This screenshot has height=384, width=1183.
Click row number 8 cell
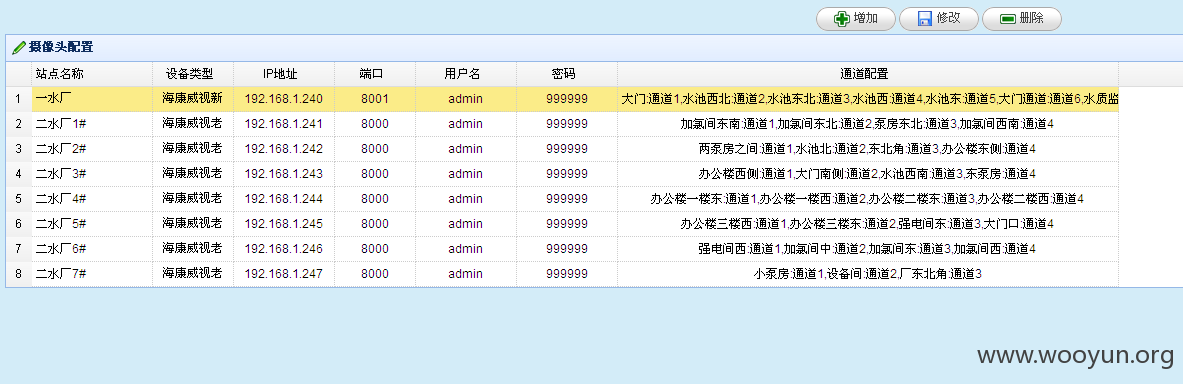(19, 273)
